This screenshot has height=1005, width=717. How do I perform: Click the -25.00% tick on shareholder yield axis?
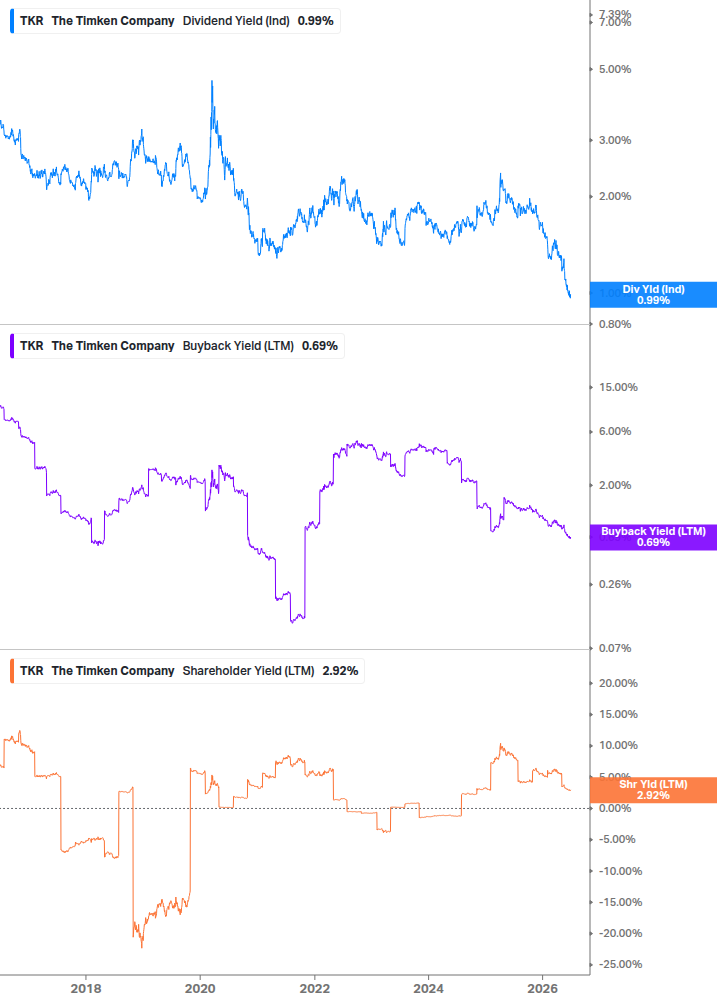620,965
